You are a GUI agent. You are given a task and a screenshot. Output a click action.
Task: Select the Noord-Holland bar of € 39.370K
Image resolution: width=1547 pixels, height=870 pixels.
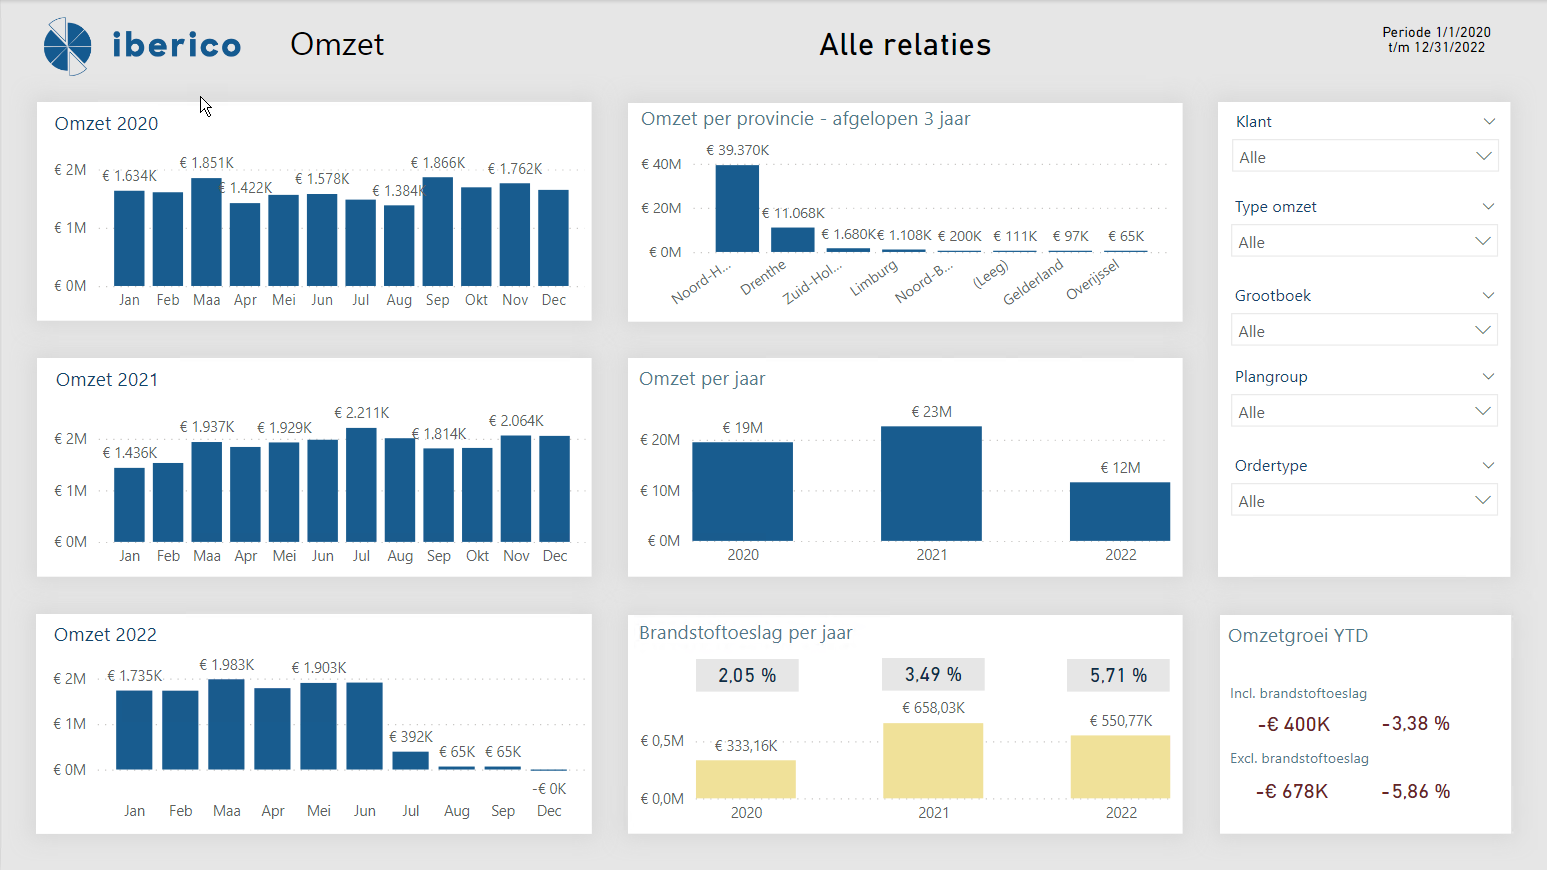(737, 208)
